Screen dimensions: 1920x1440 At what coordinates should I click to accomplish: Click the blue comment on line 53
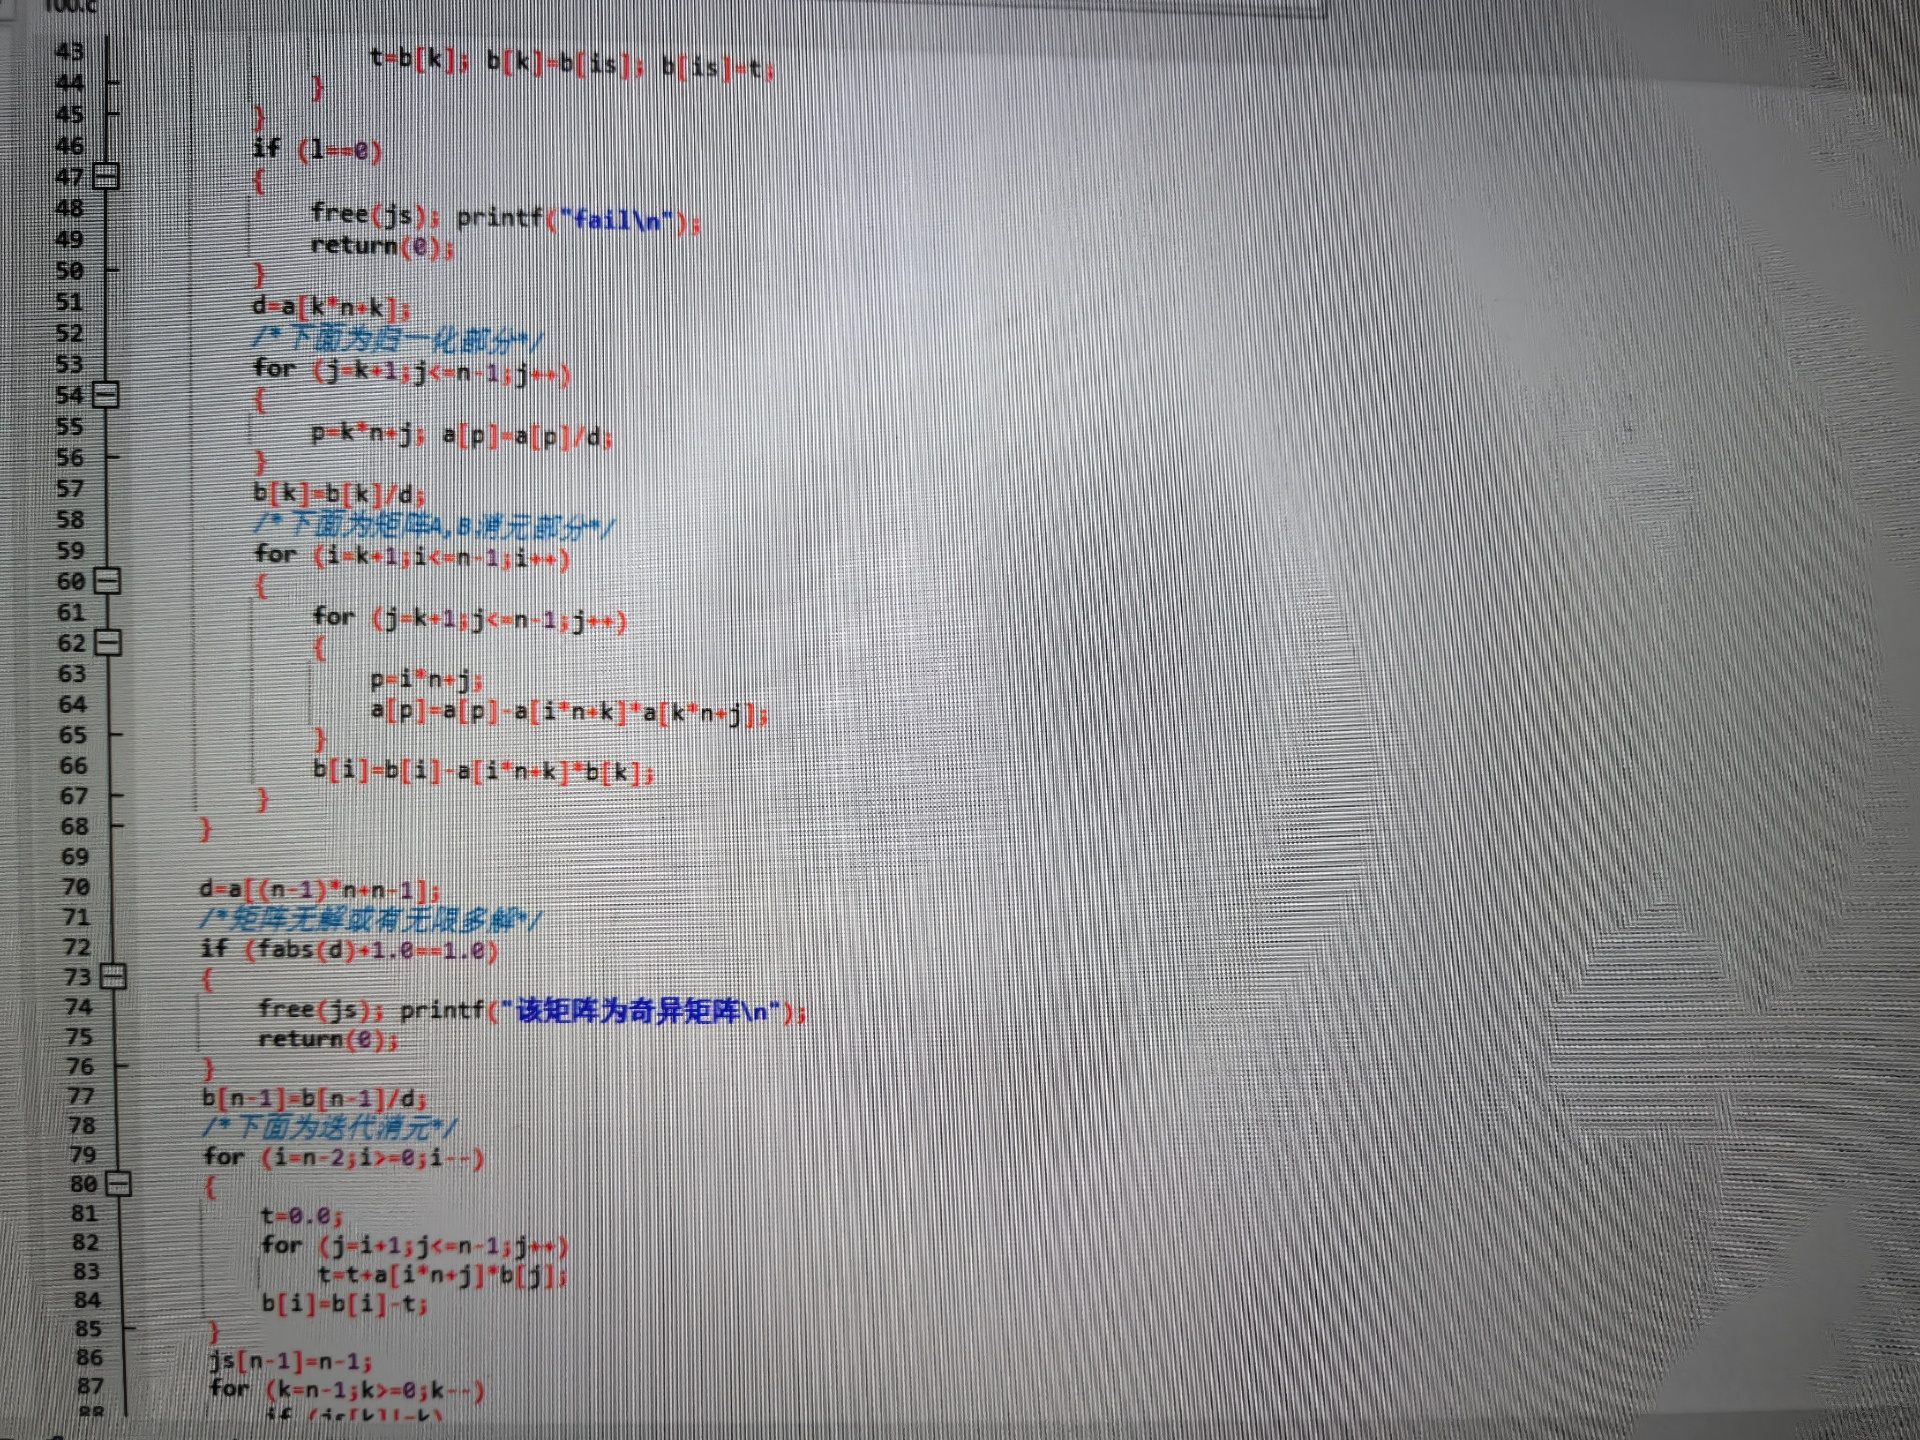click(398, 340)
